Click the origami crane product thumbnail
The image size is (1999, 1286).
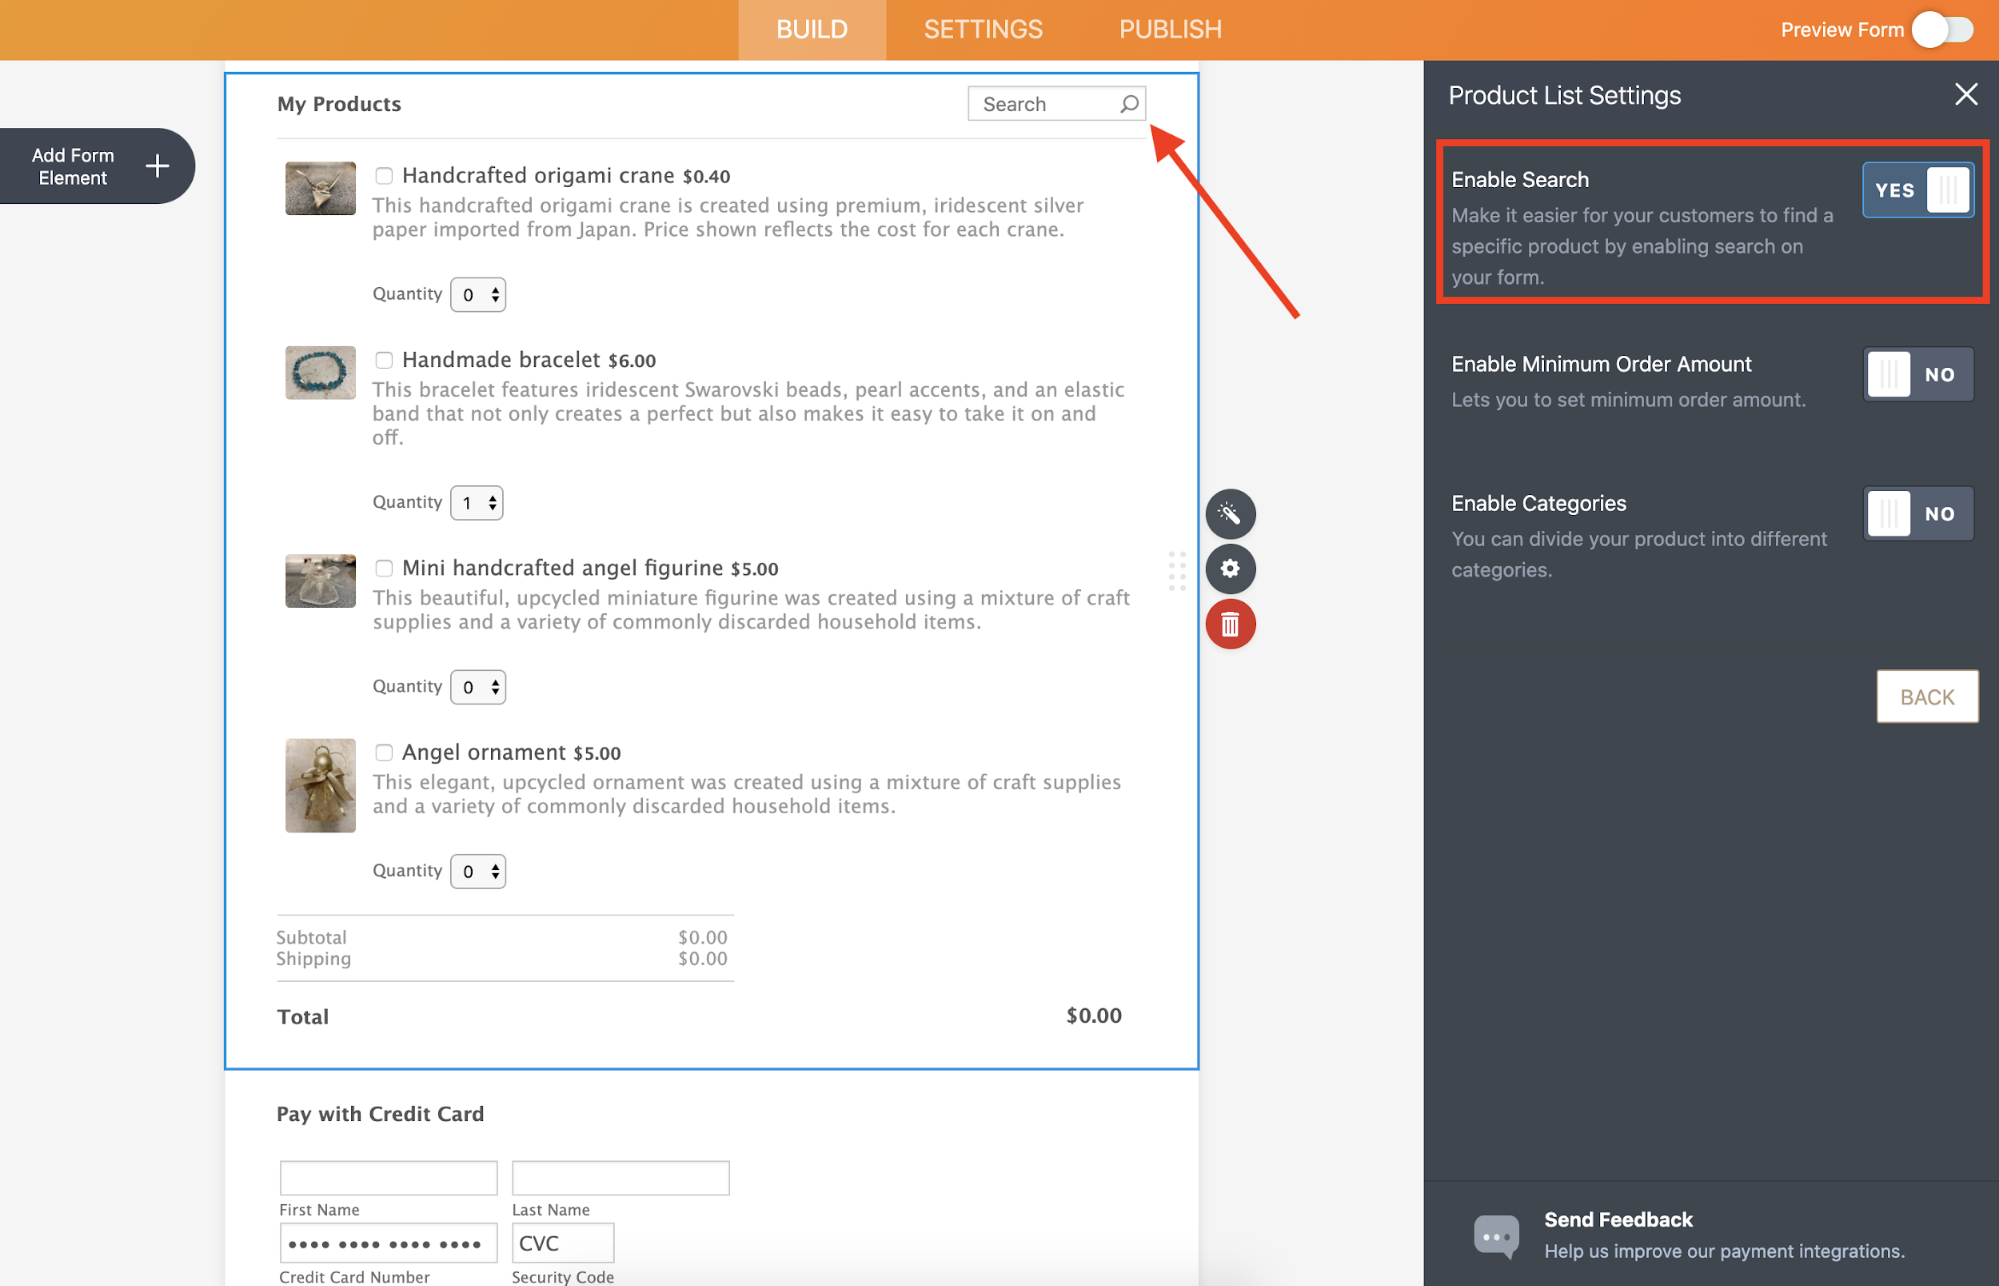tap(320, 188)
